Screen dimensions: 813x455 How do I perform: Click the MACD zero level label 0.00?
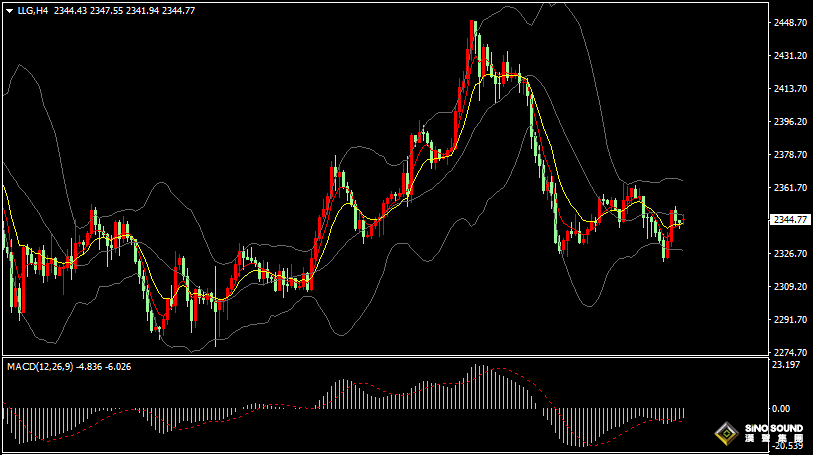click(780, 408)
